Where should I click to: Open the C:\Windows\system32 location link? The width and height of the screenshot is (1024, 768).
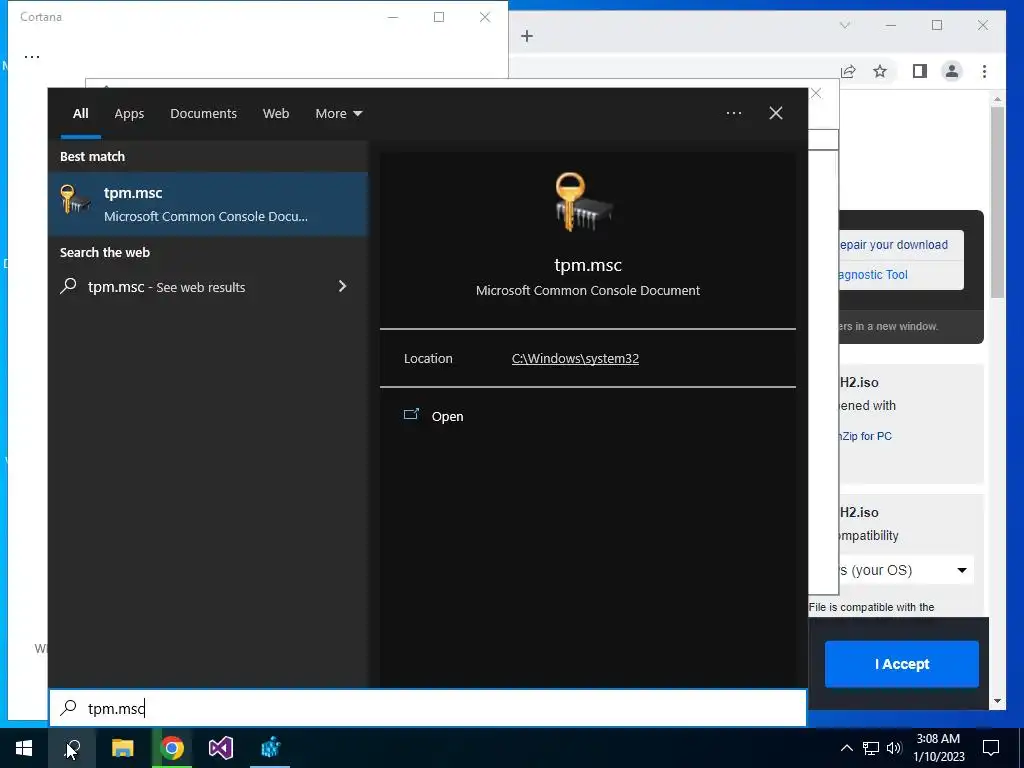575,359
